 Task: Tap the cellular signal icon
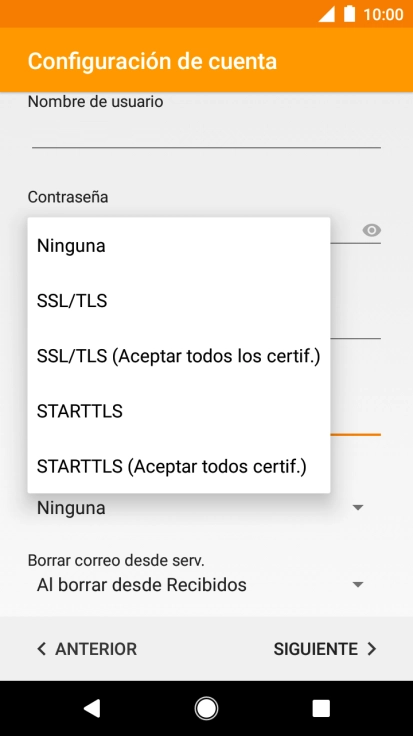pyautogui.click(x=327, y=14)
